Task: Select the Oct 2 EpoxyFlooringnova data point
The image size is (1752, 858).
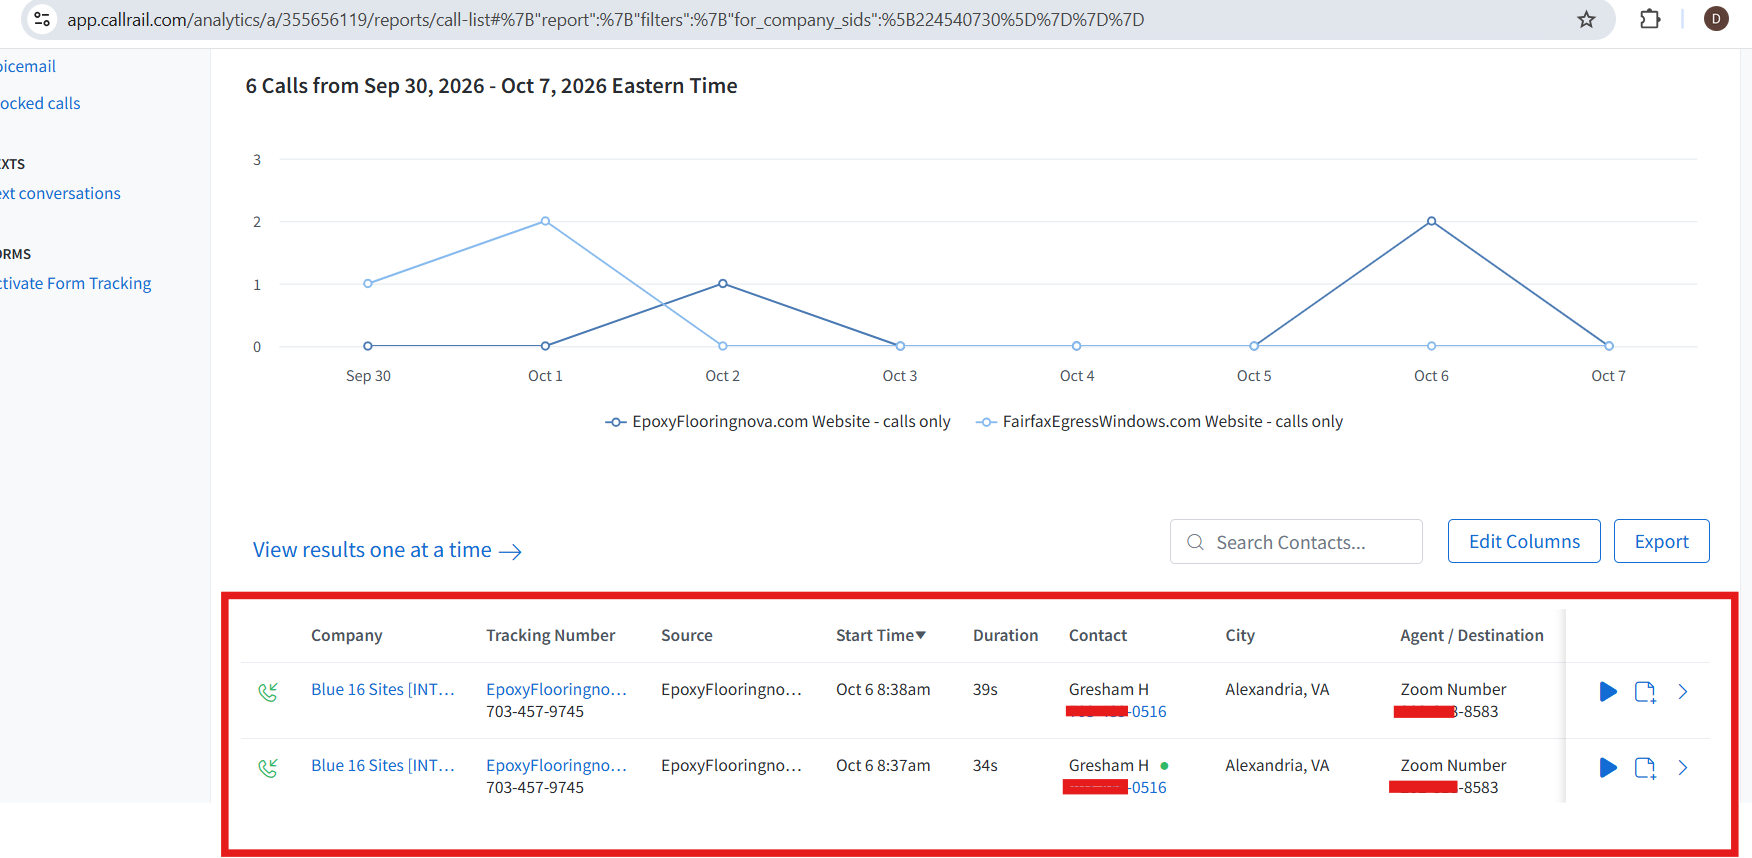Action: point(723,283)
